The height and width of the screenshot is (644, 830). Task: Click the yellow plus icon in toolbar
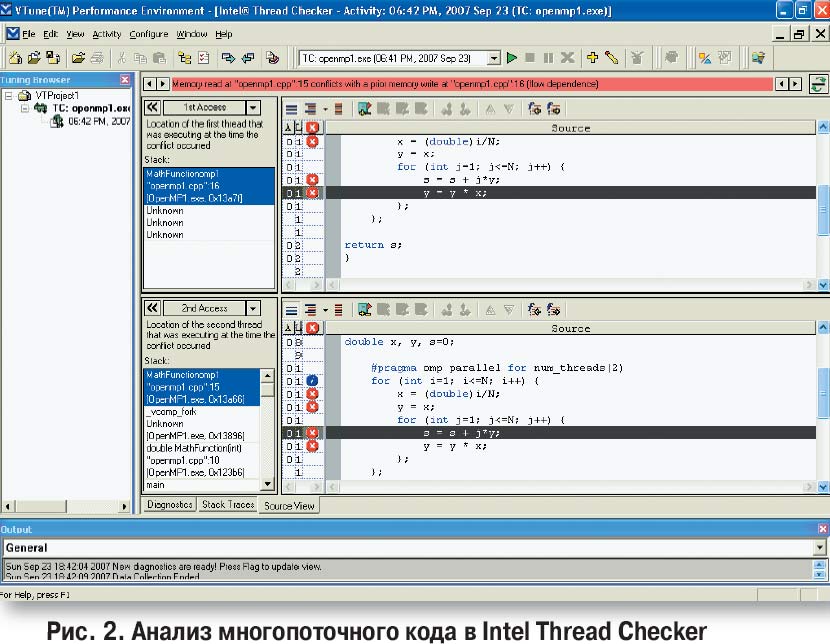click(x=592, y=58)
